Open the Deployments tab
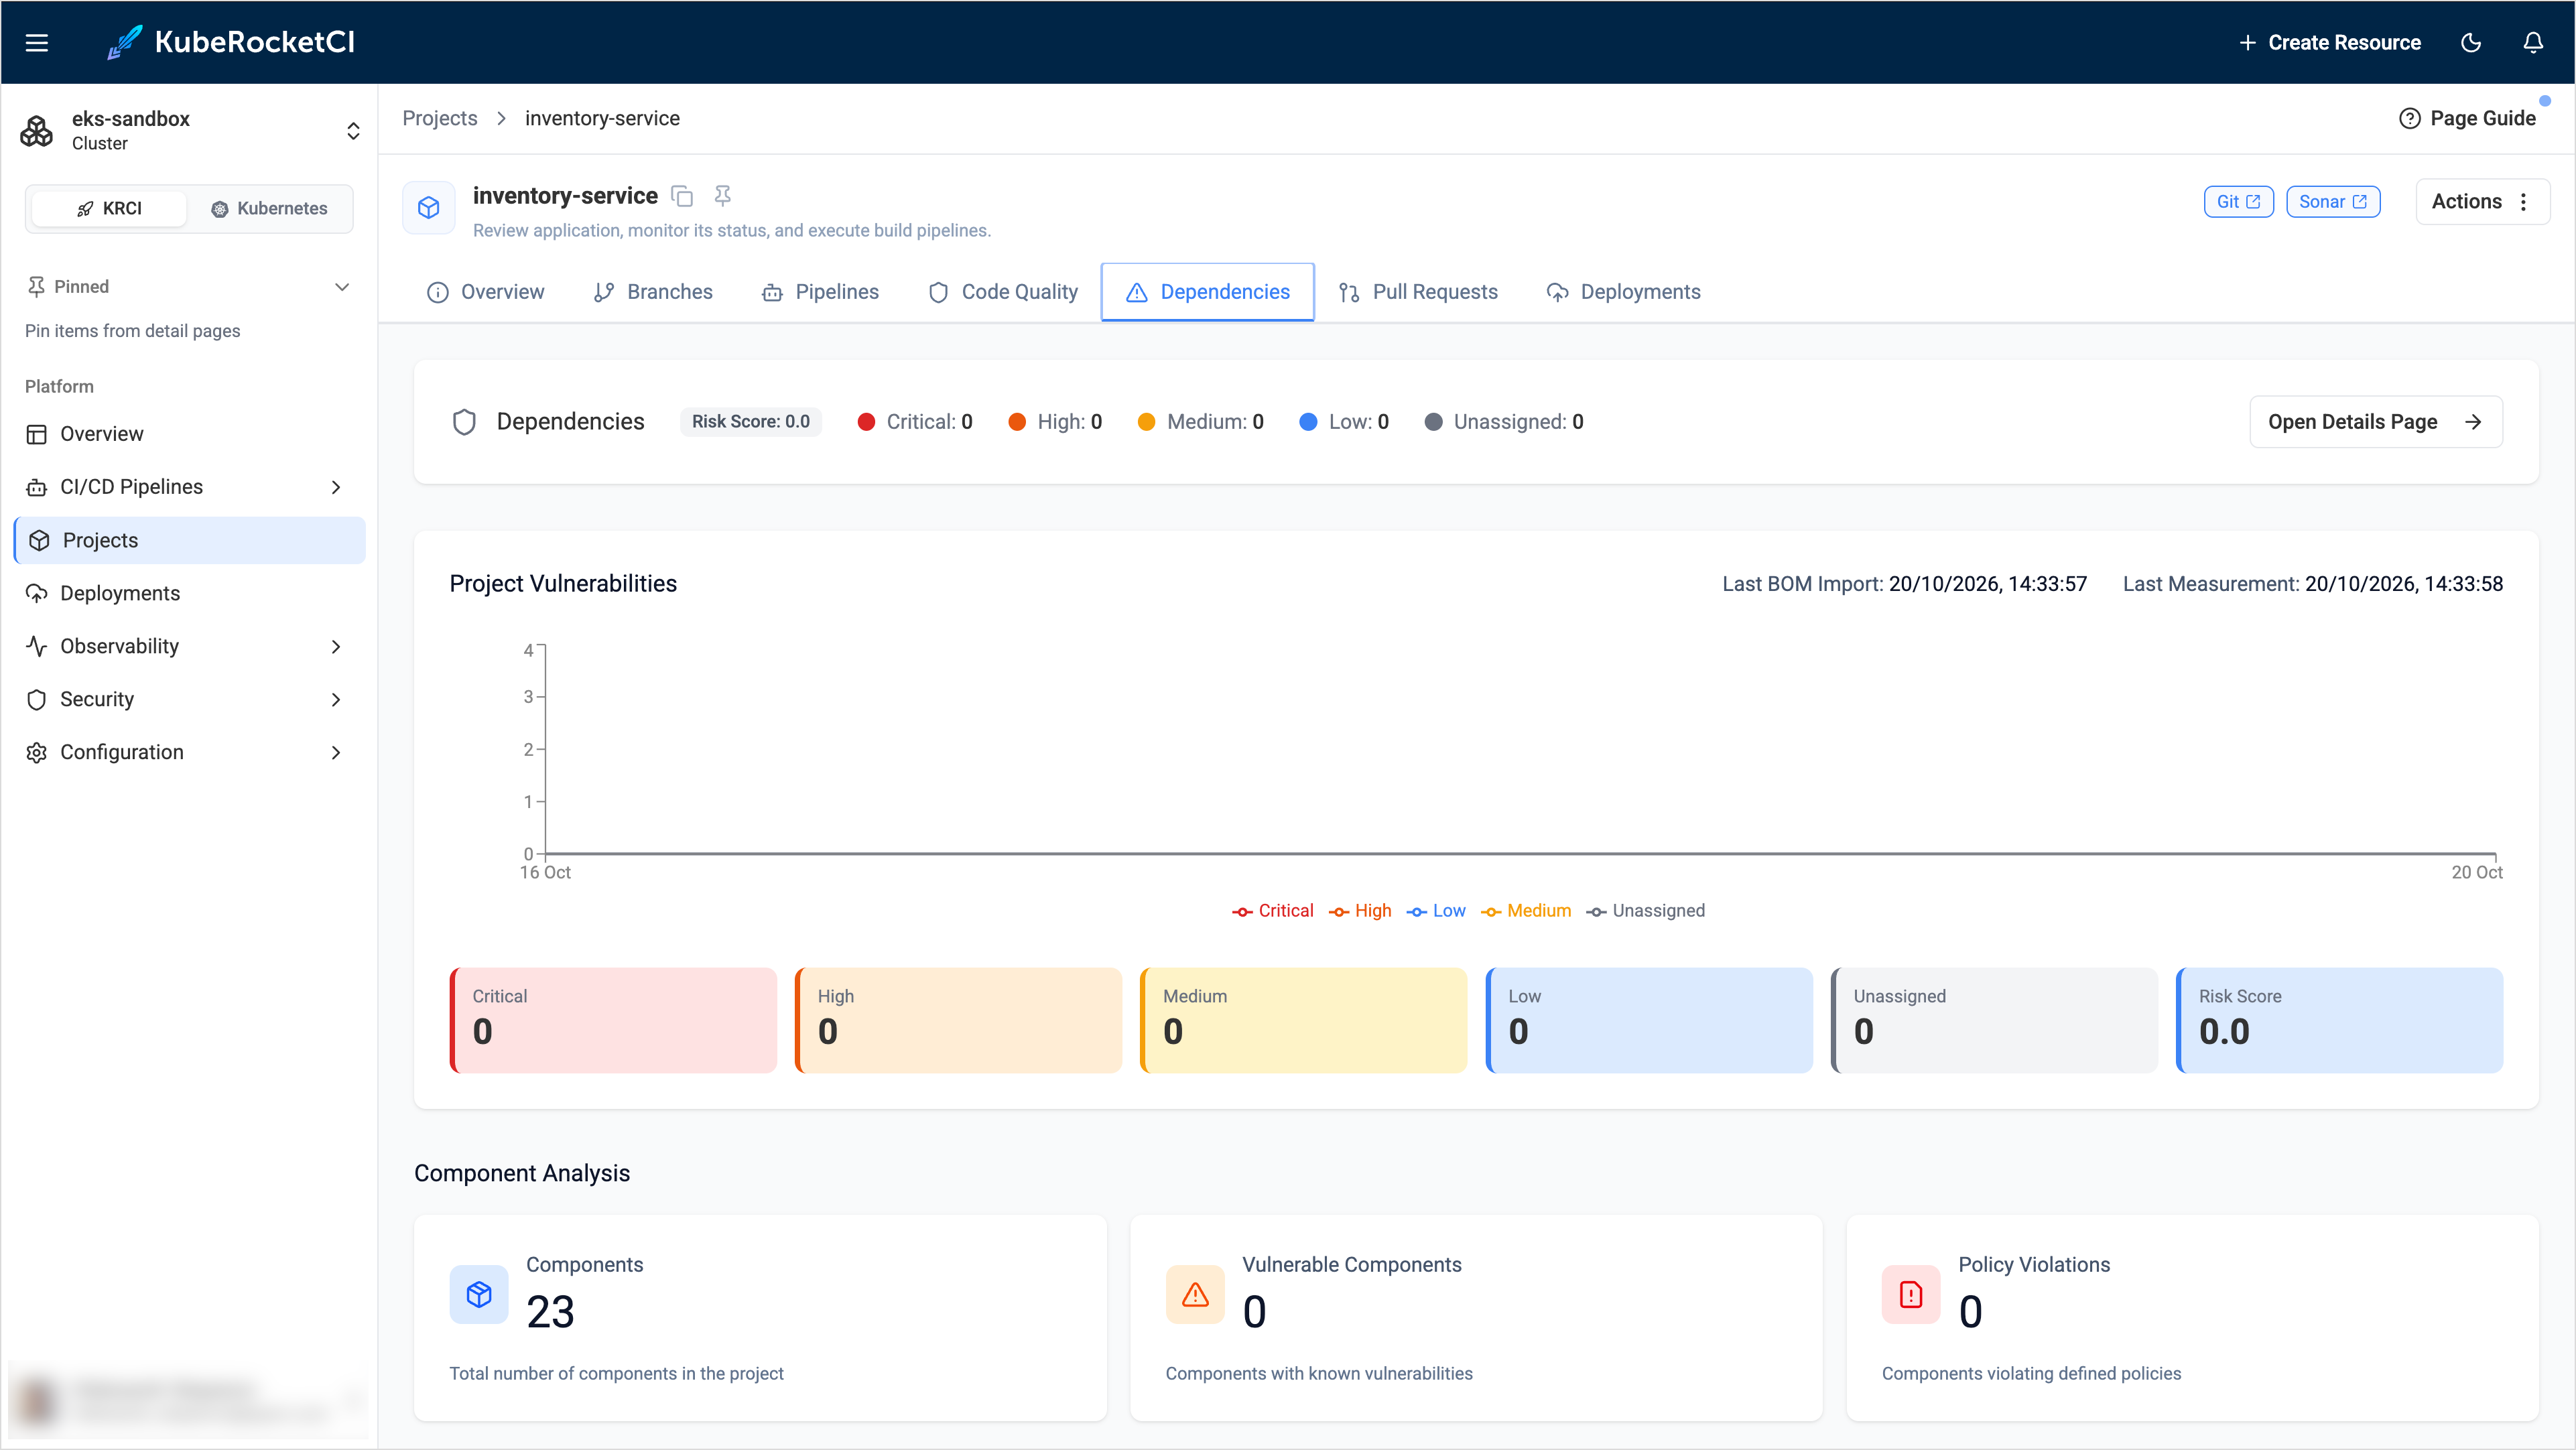This screenshot has width=2576, height=1450. click(1623, 292)
